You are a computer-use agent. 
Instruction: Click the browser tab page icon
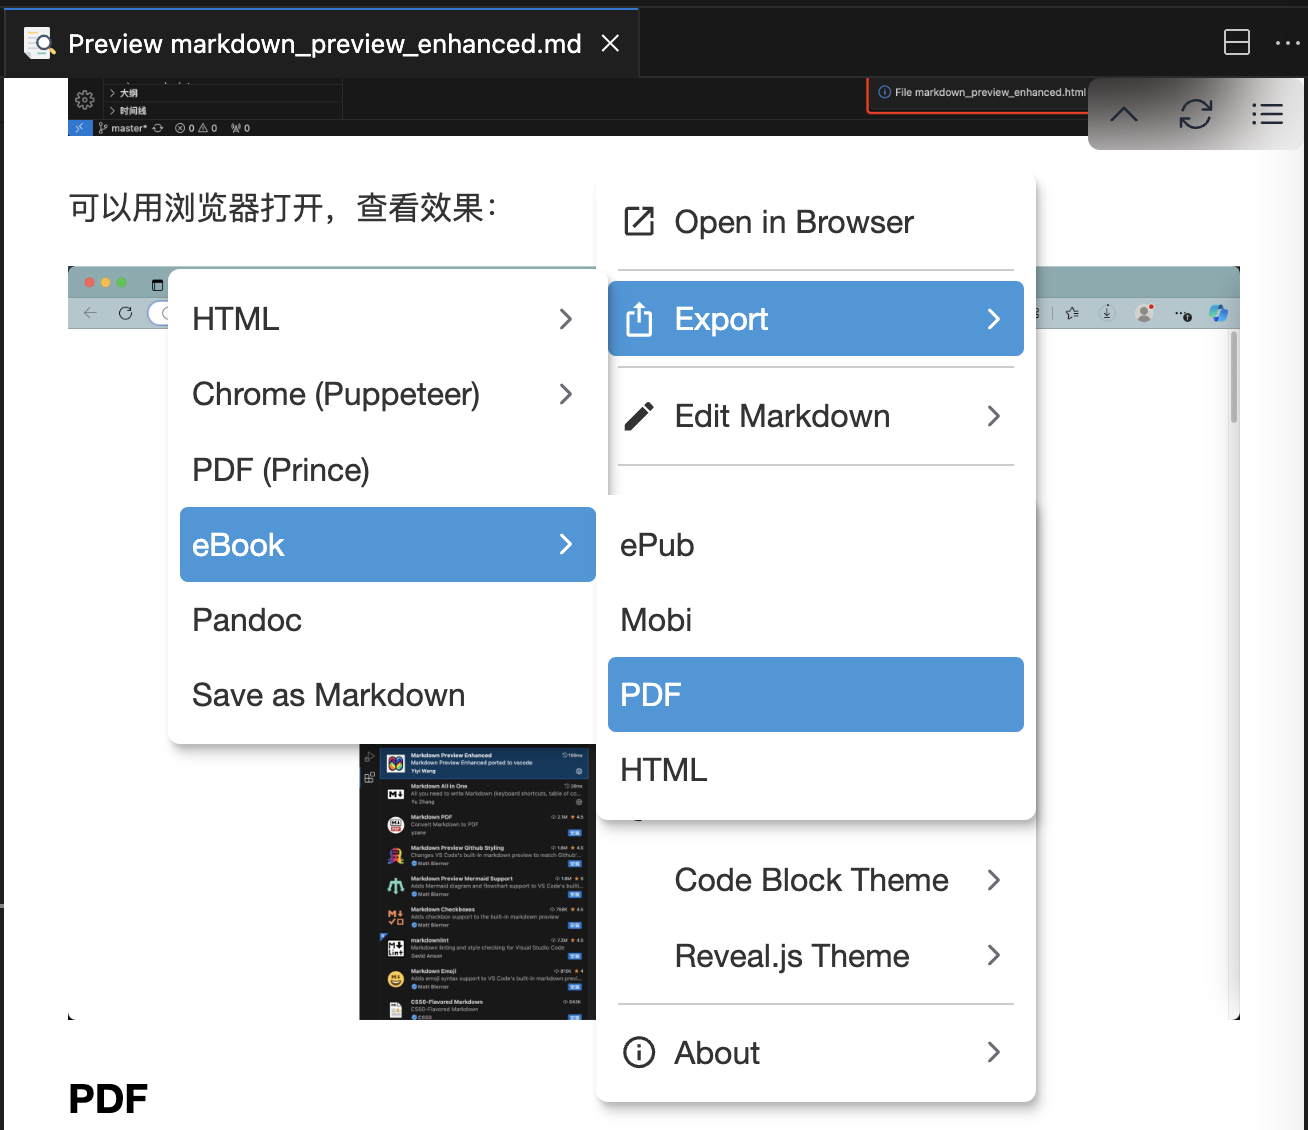[157, 285]
